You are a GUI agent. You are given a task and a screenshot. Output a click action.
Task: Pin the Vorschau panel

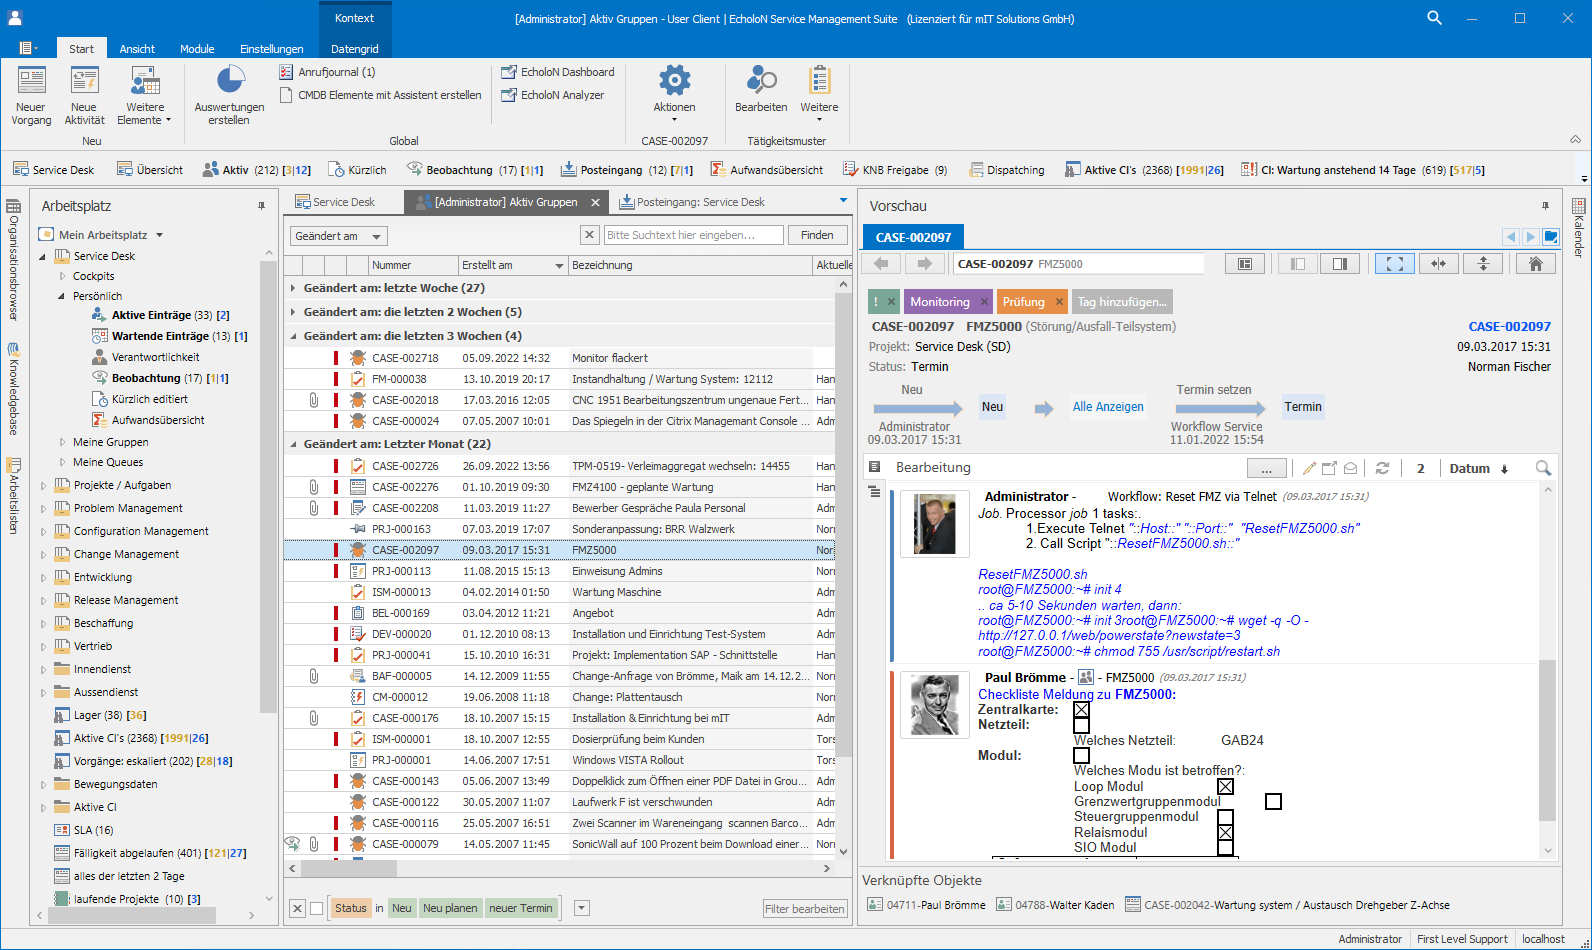click(1545, 205)
